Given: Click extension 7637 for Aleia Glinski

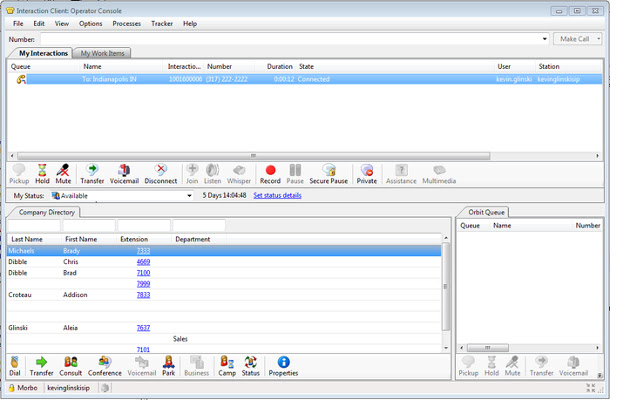Looking at the screenshot, I should [143, 328].
